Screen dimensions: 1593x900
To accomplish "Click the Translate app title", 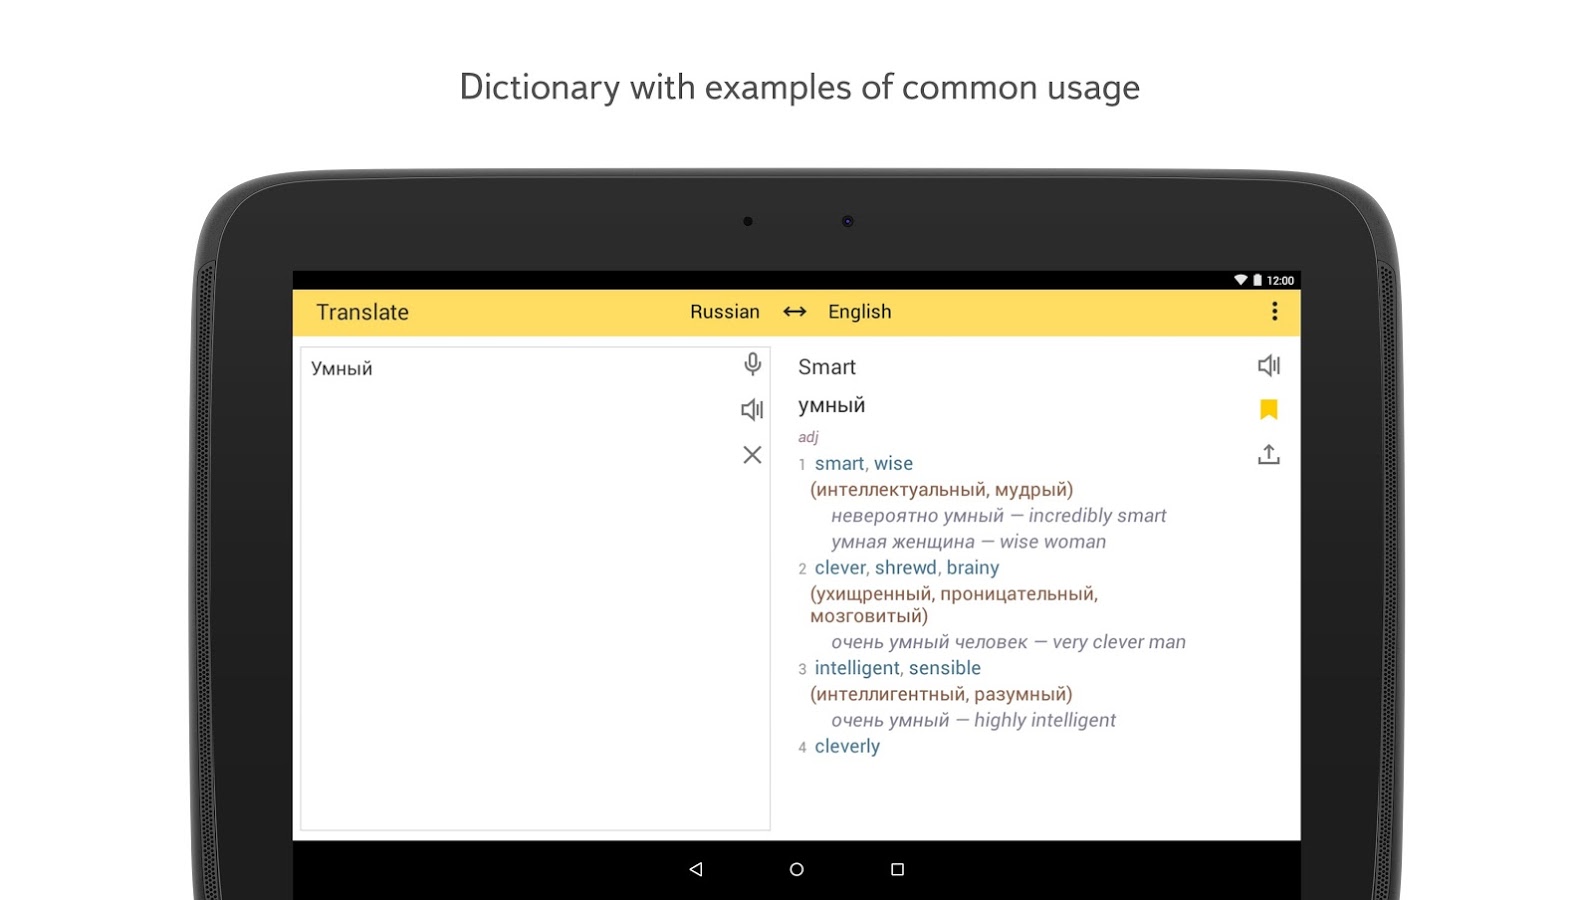I will (362, 312).
